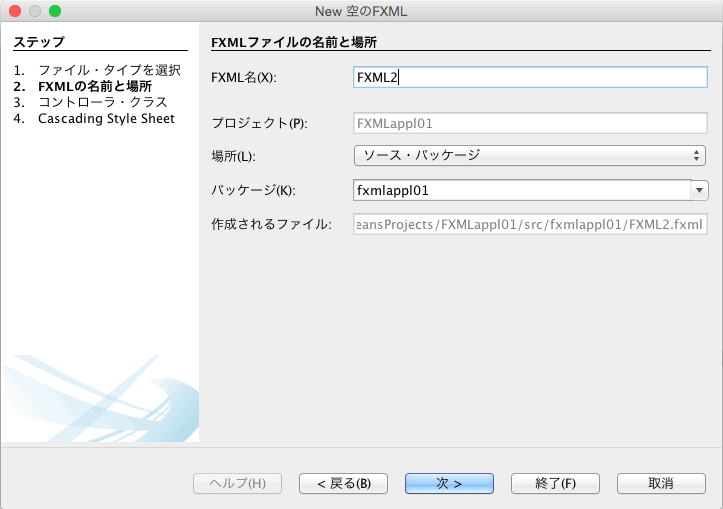This screenshot has height=509, width=723.
Task: Click the ヘルプ(H) button
Action: 237,483
